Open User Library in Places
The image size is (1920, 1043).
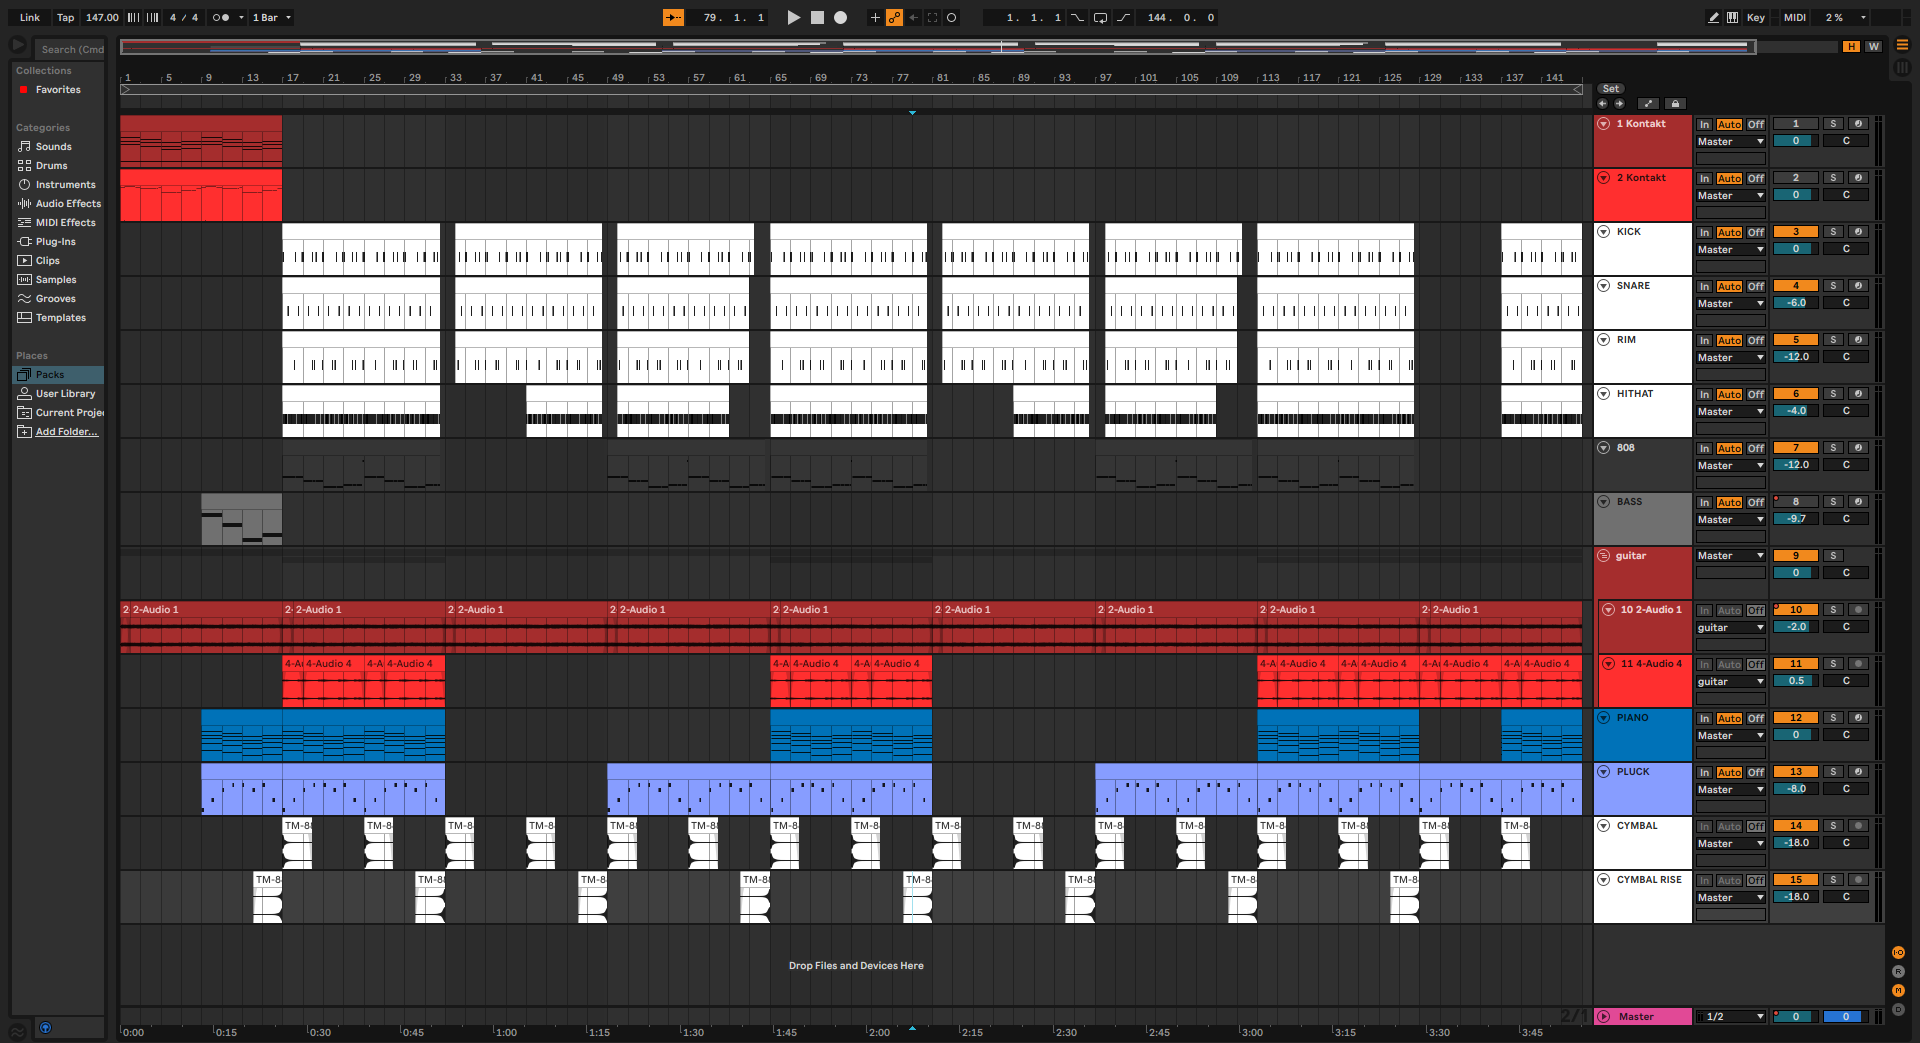(56, 393)
